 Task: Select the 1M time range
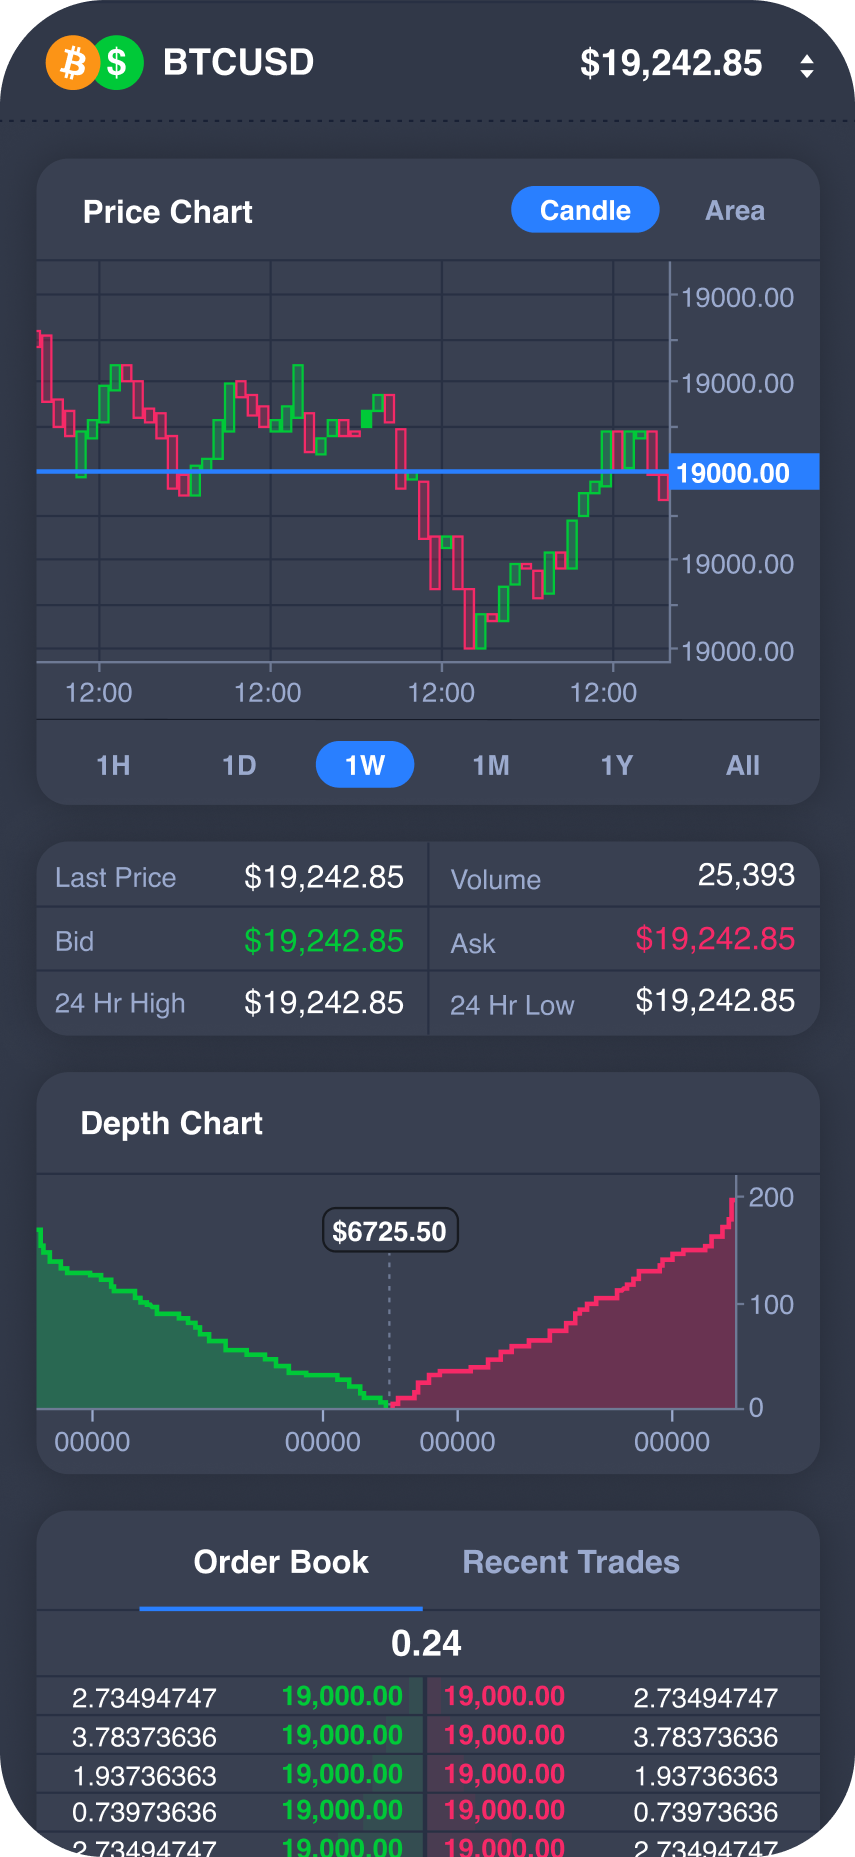(x=491, y=765)
